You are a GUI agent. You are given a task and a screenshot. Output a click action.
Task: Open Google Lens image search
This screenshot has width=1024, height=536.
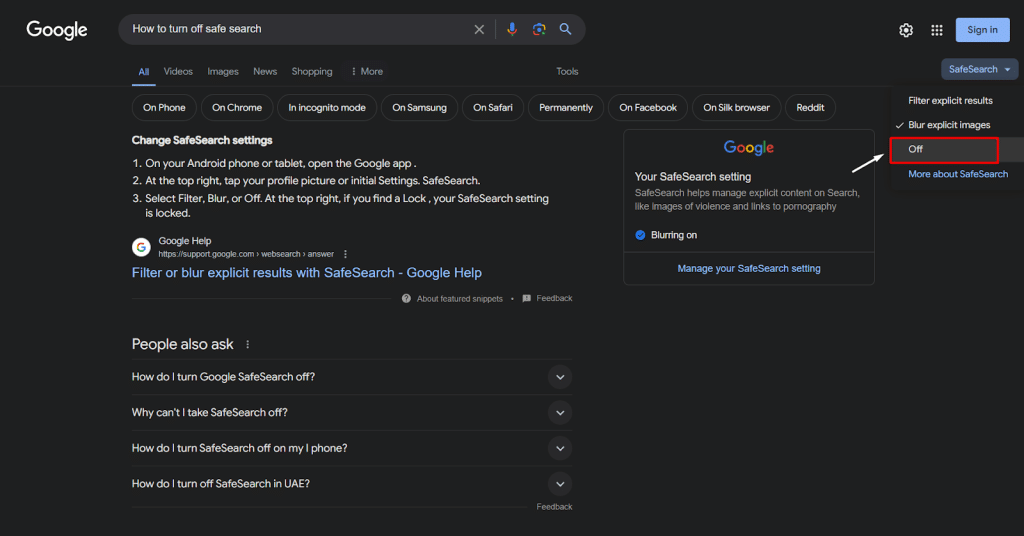tap(539, 29)
